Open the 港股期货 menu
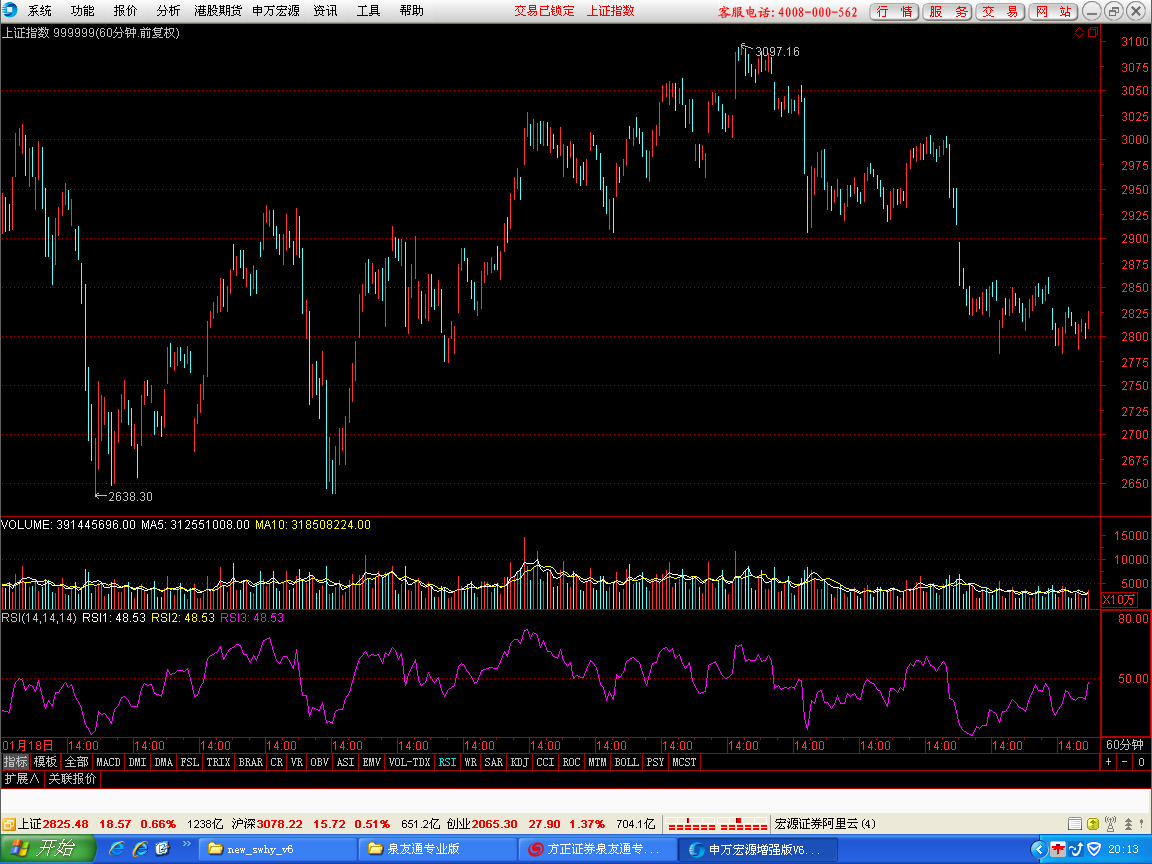1152x864 pixels. 217,11
